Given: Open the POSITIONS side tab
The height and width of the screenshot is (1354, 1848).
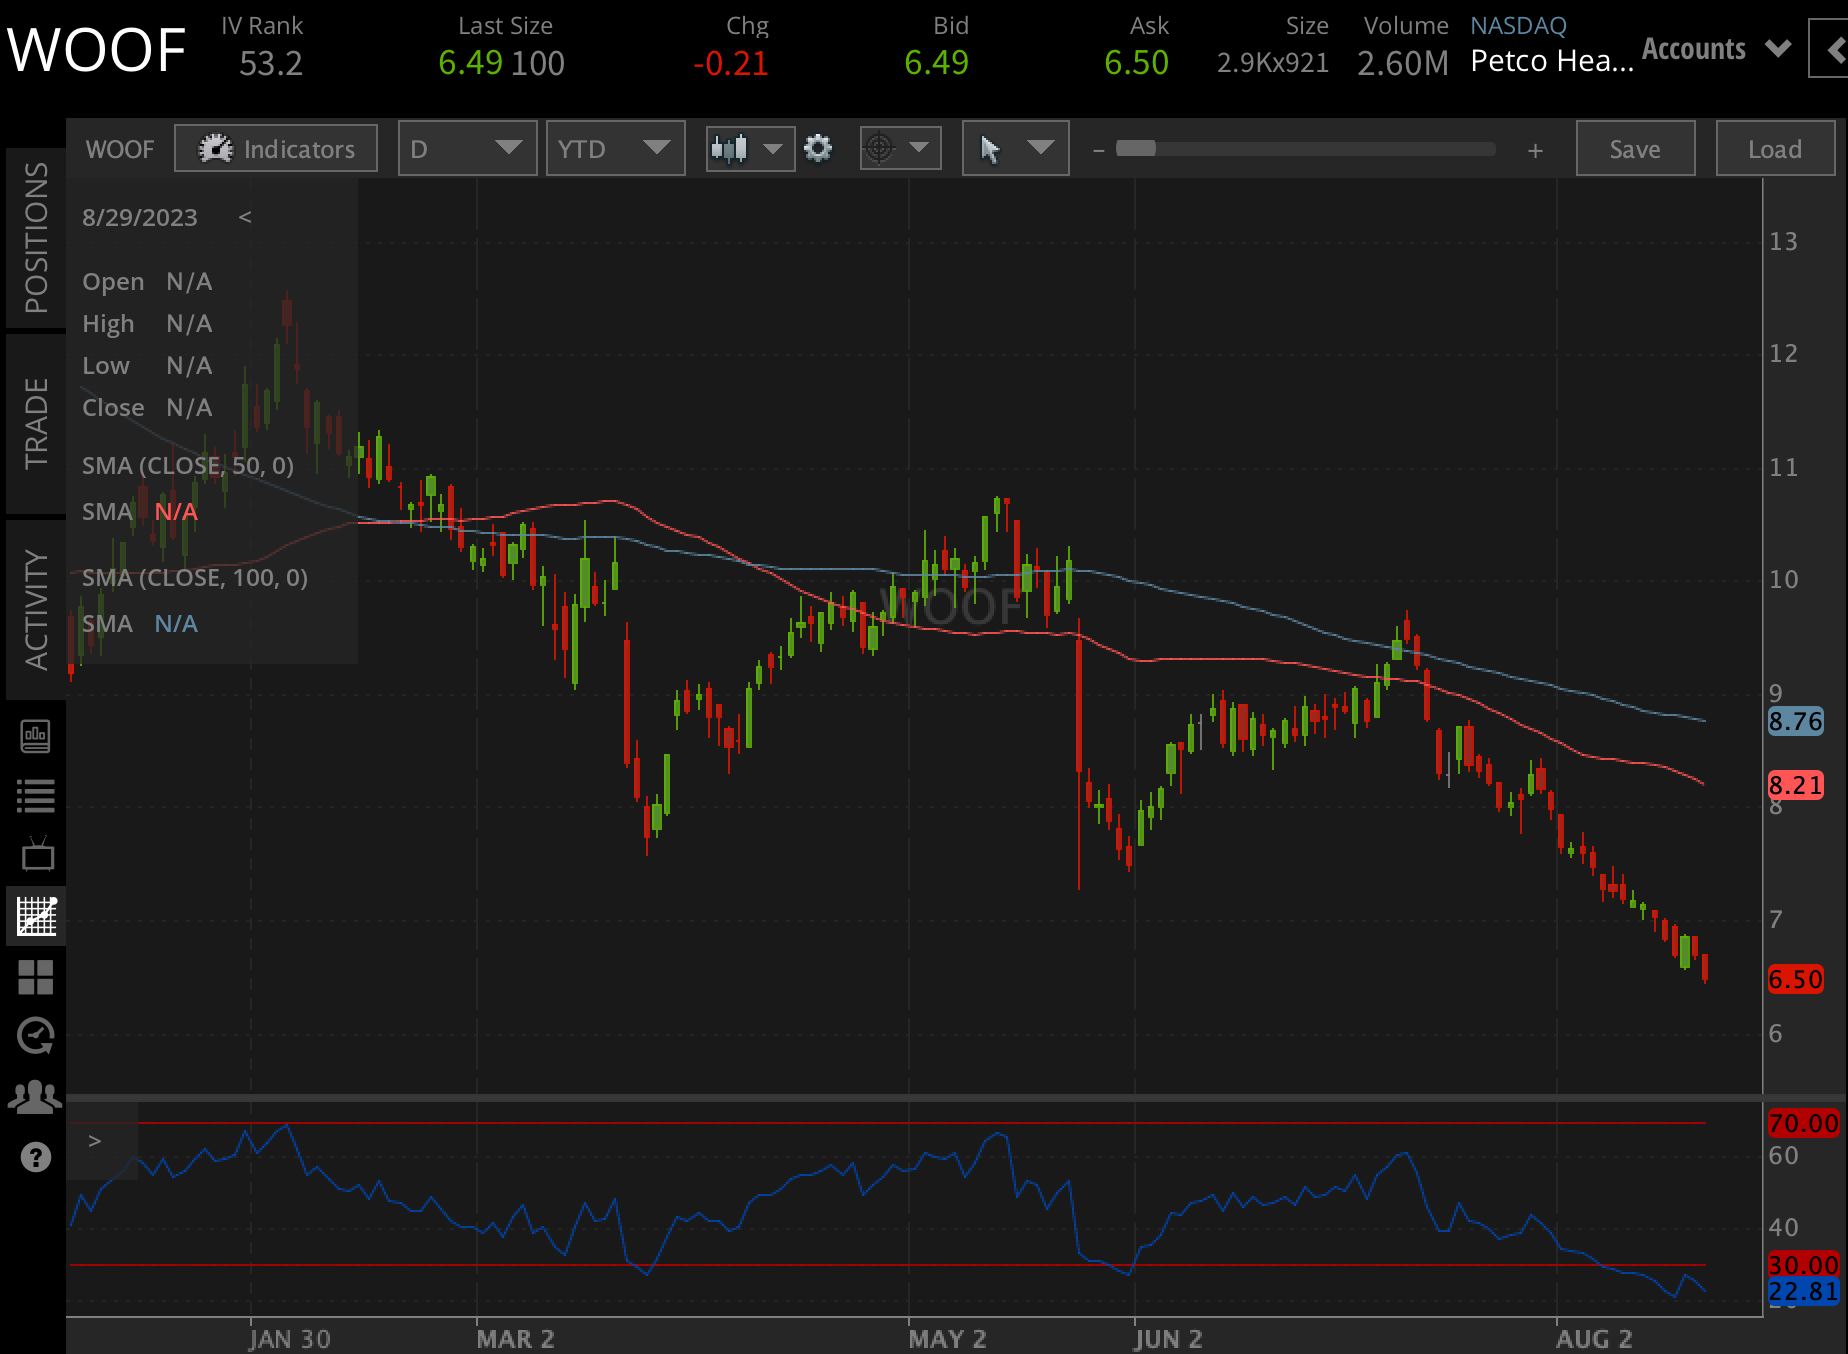Looking at the screenshot, I should click(x=36, y=238).
